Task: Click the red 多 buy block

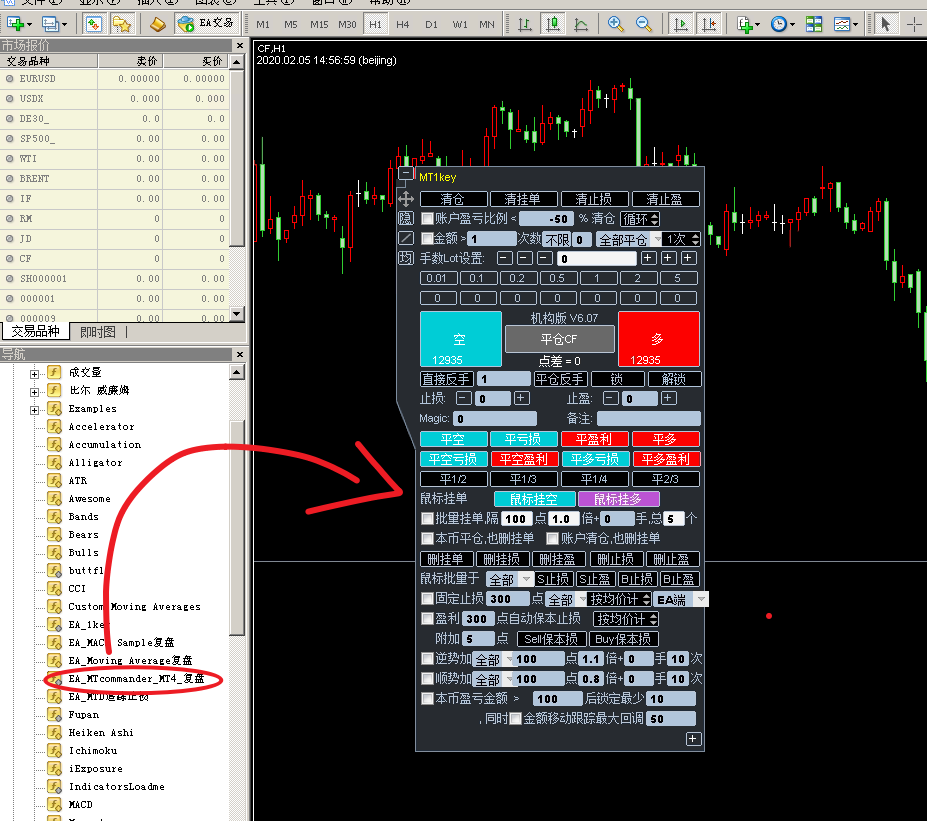Action: click(x=658, y=339)
